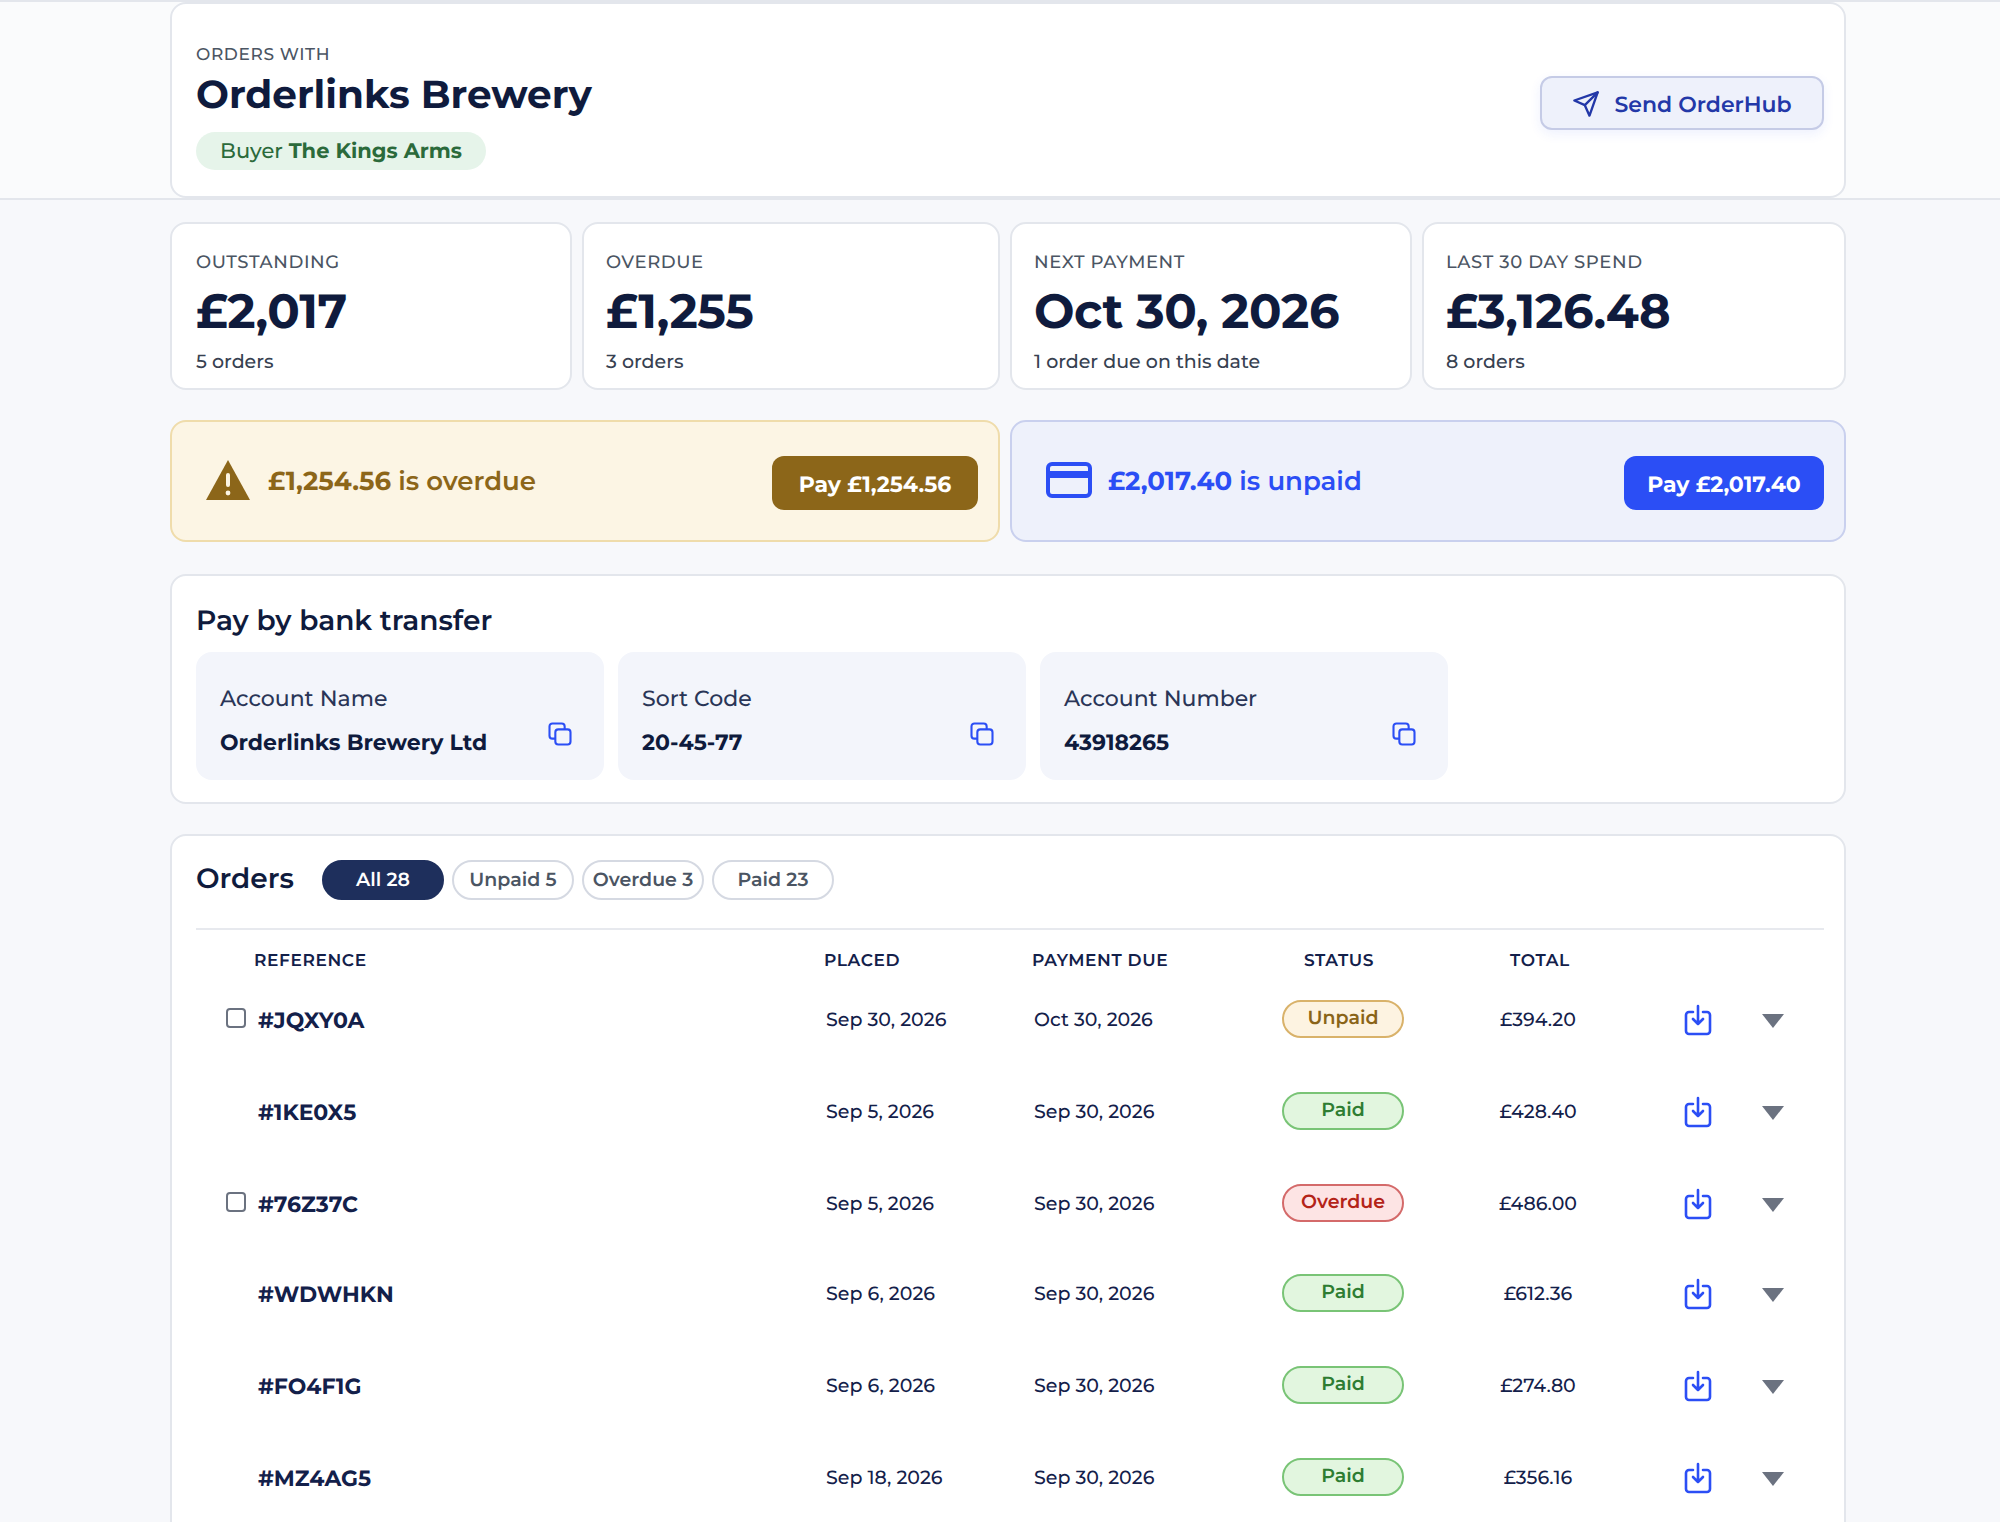2000x1522 pixels.
Task: Expand details of order #MZ4AG5
Action: point(1773,1478)
